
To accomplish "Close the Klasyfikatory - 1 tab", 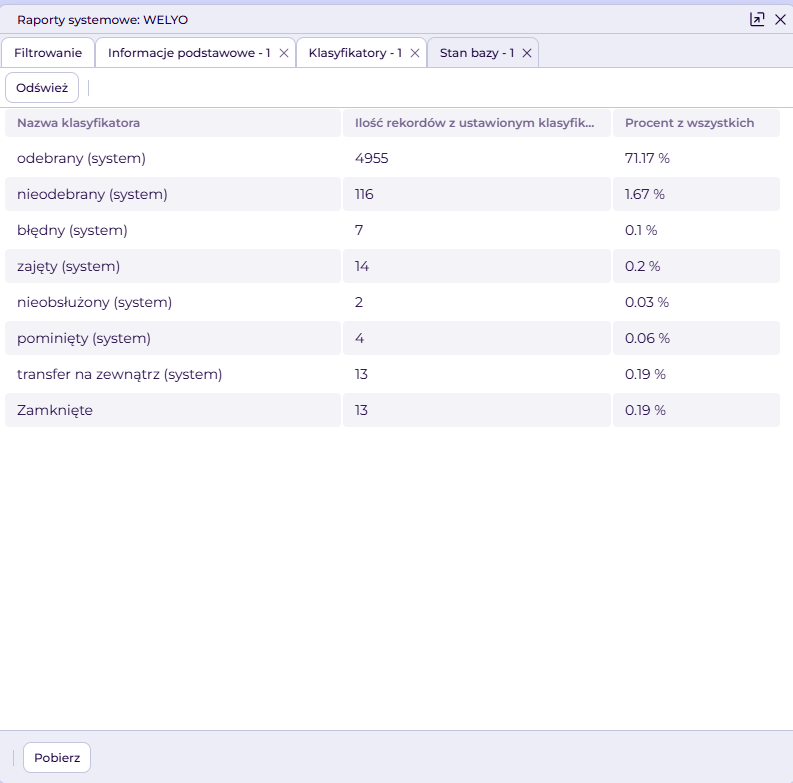I will click(x=415, y=53).
